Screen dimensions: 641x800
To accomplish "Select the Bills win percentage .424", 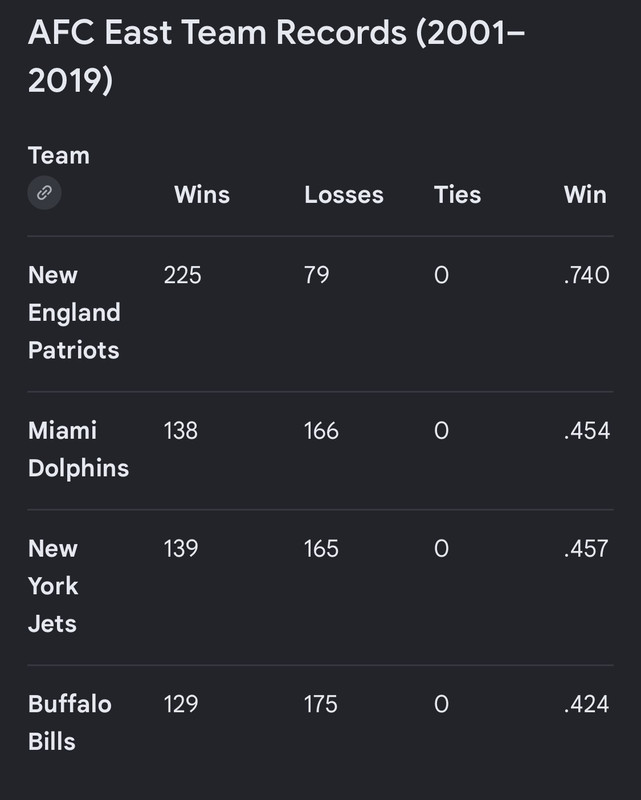I will [x=586, y=705].
